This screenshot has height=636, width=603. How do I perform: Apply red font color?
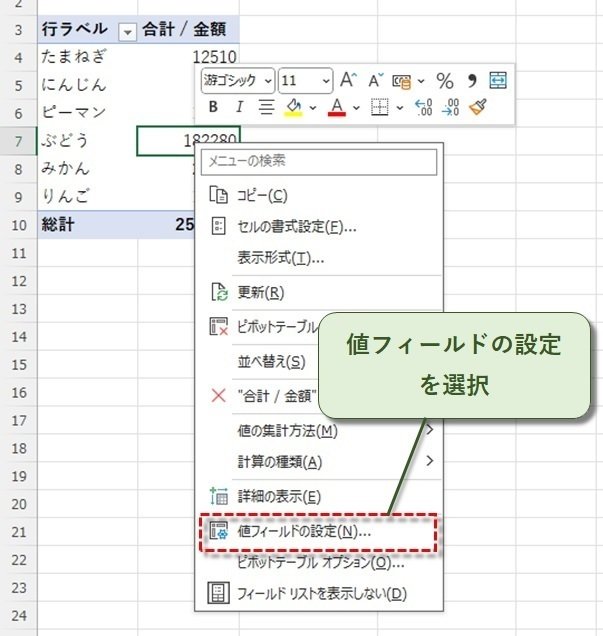[x=337, y=107]
